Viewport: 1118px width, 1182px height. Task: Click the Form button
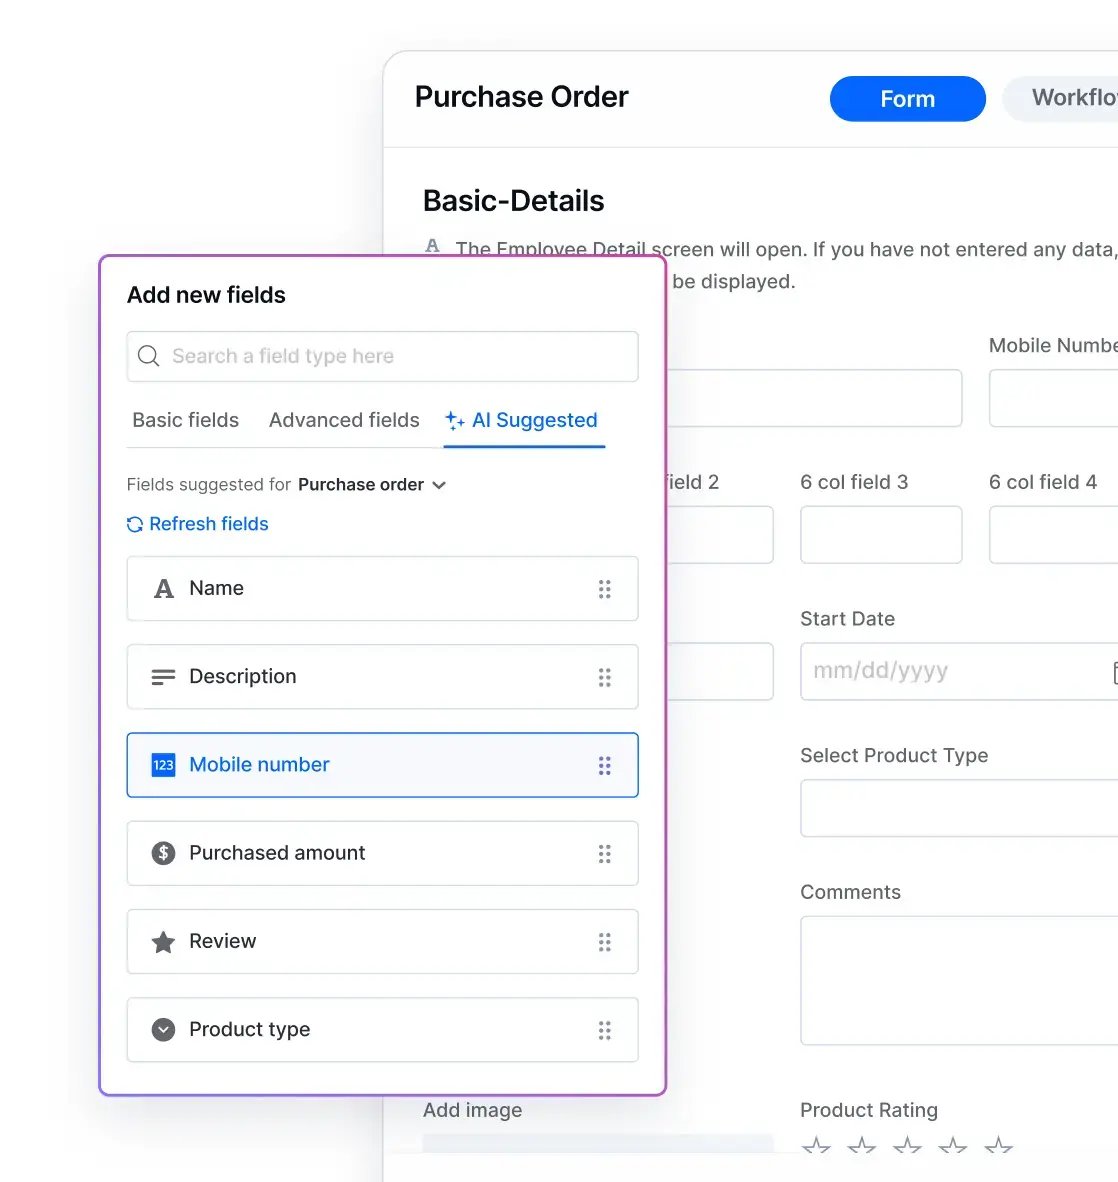(907, 99)
